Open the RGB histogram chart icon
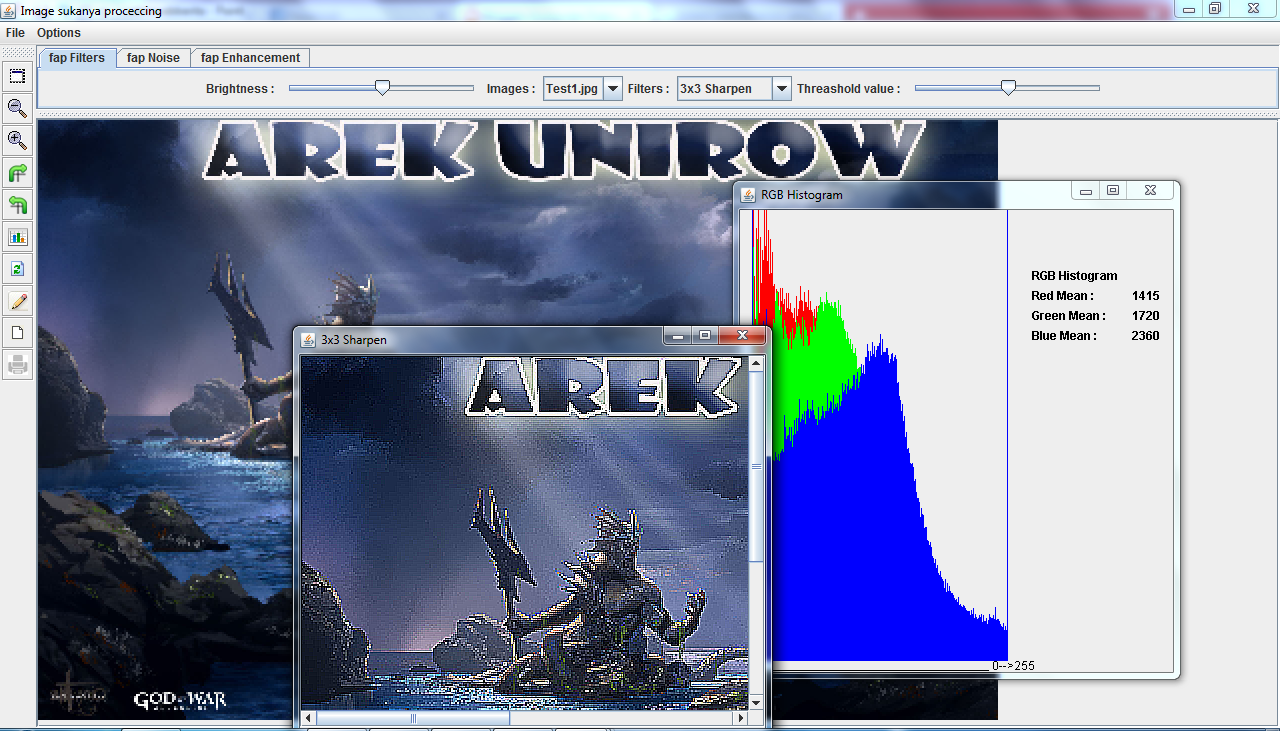 (x=16, y=236)
